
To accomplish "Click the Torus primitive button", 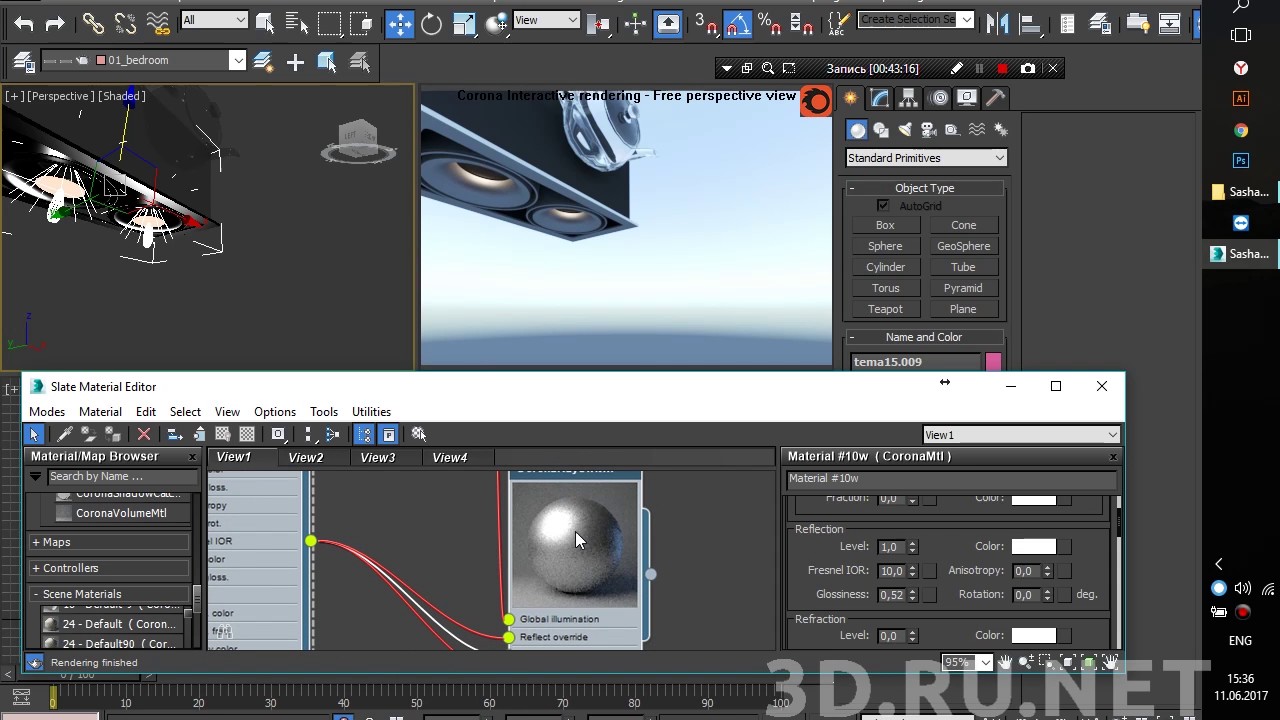I will point(885,288).
